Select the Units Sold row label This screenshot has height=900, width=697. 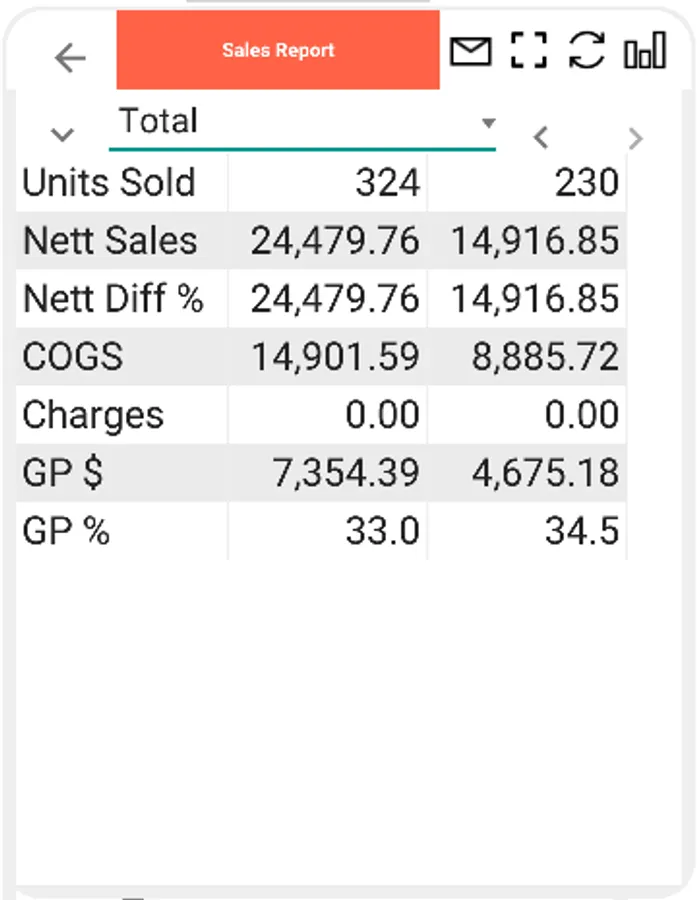click(109, 183)
